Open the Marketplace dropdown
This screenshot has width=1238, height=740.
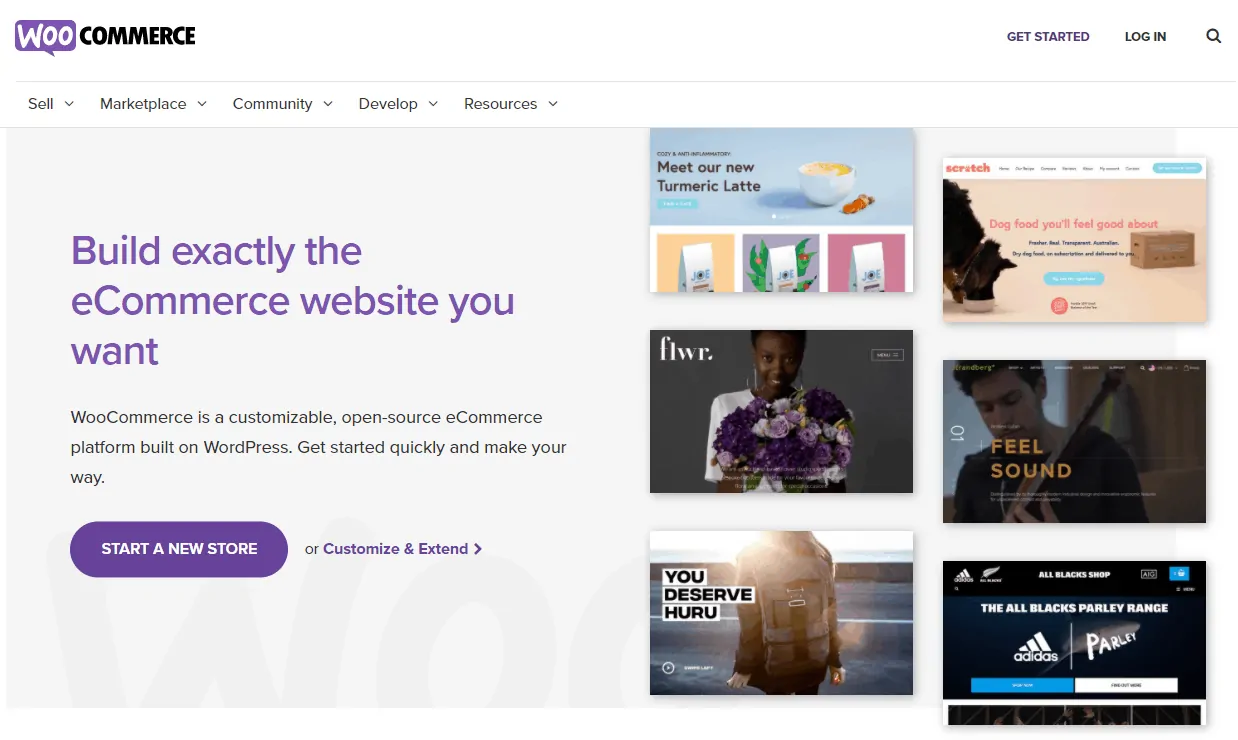[152, 103]
